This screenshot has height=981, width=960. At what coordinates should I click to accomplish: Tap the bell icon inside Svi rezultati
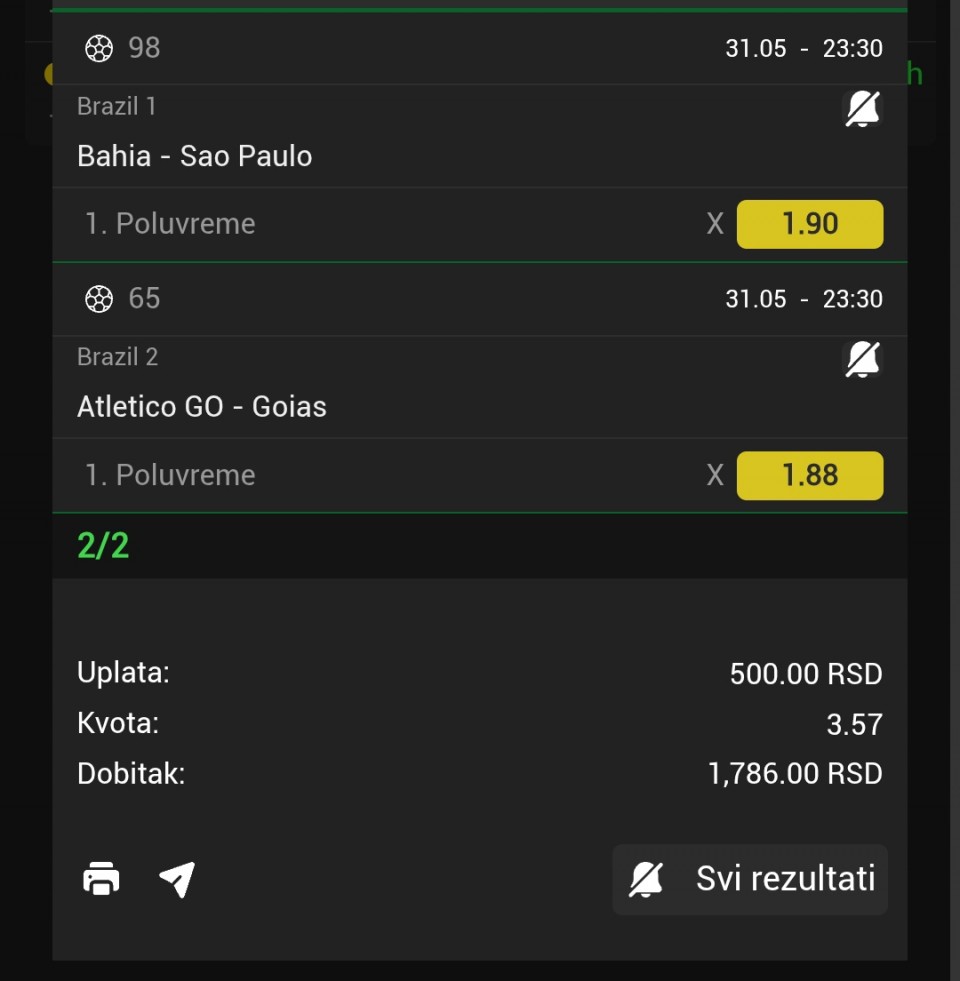646,879
